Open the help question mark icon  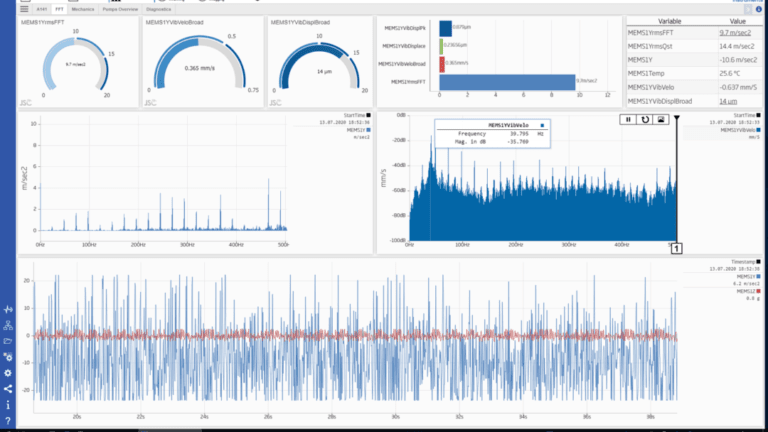point(8,421)
